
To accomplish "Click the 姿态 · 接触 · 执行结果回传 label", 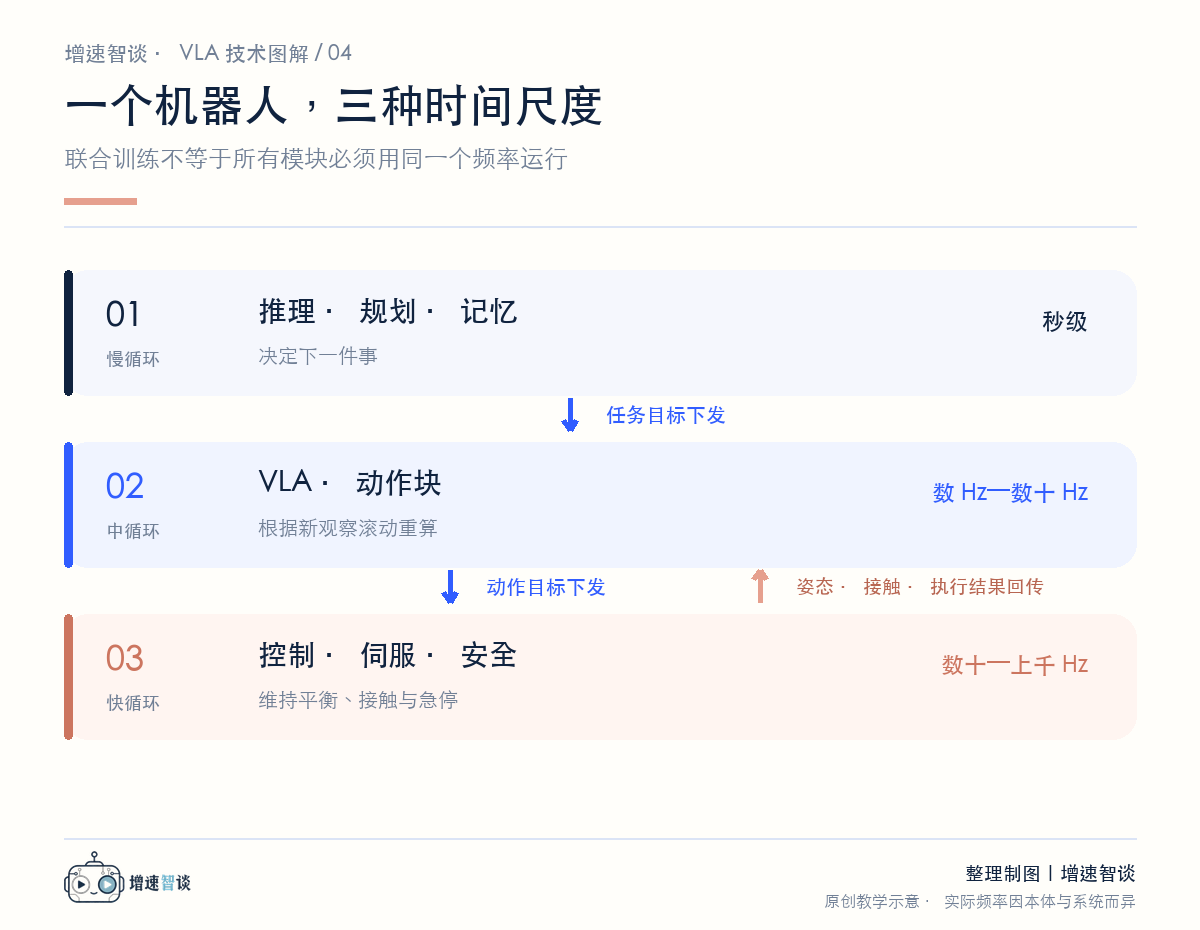I will coord(920,587).
